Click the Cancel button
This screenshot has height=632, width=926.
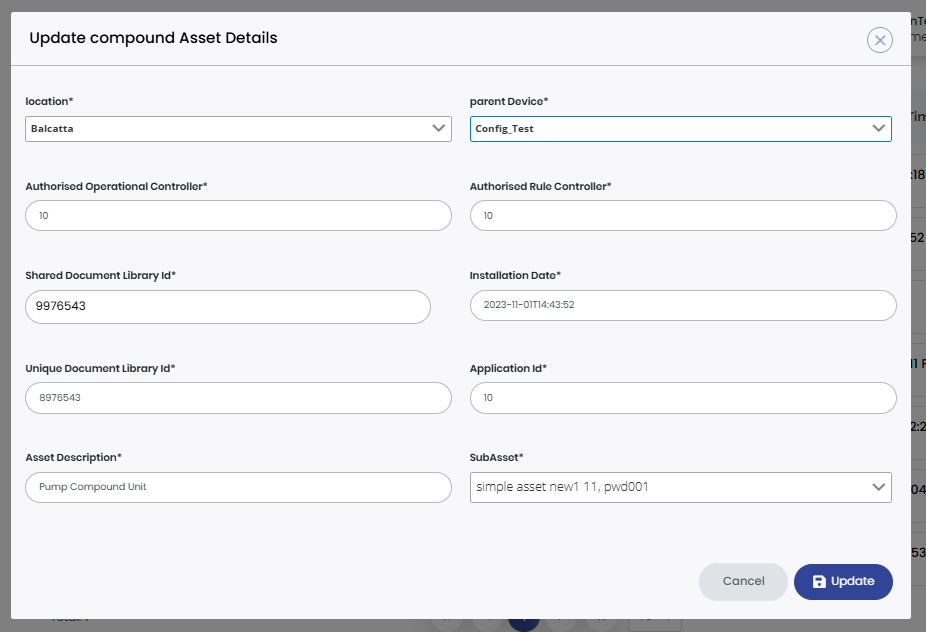743,581
